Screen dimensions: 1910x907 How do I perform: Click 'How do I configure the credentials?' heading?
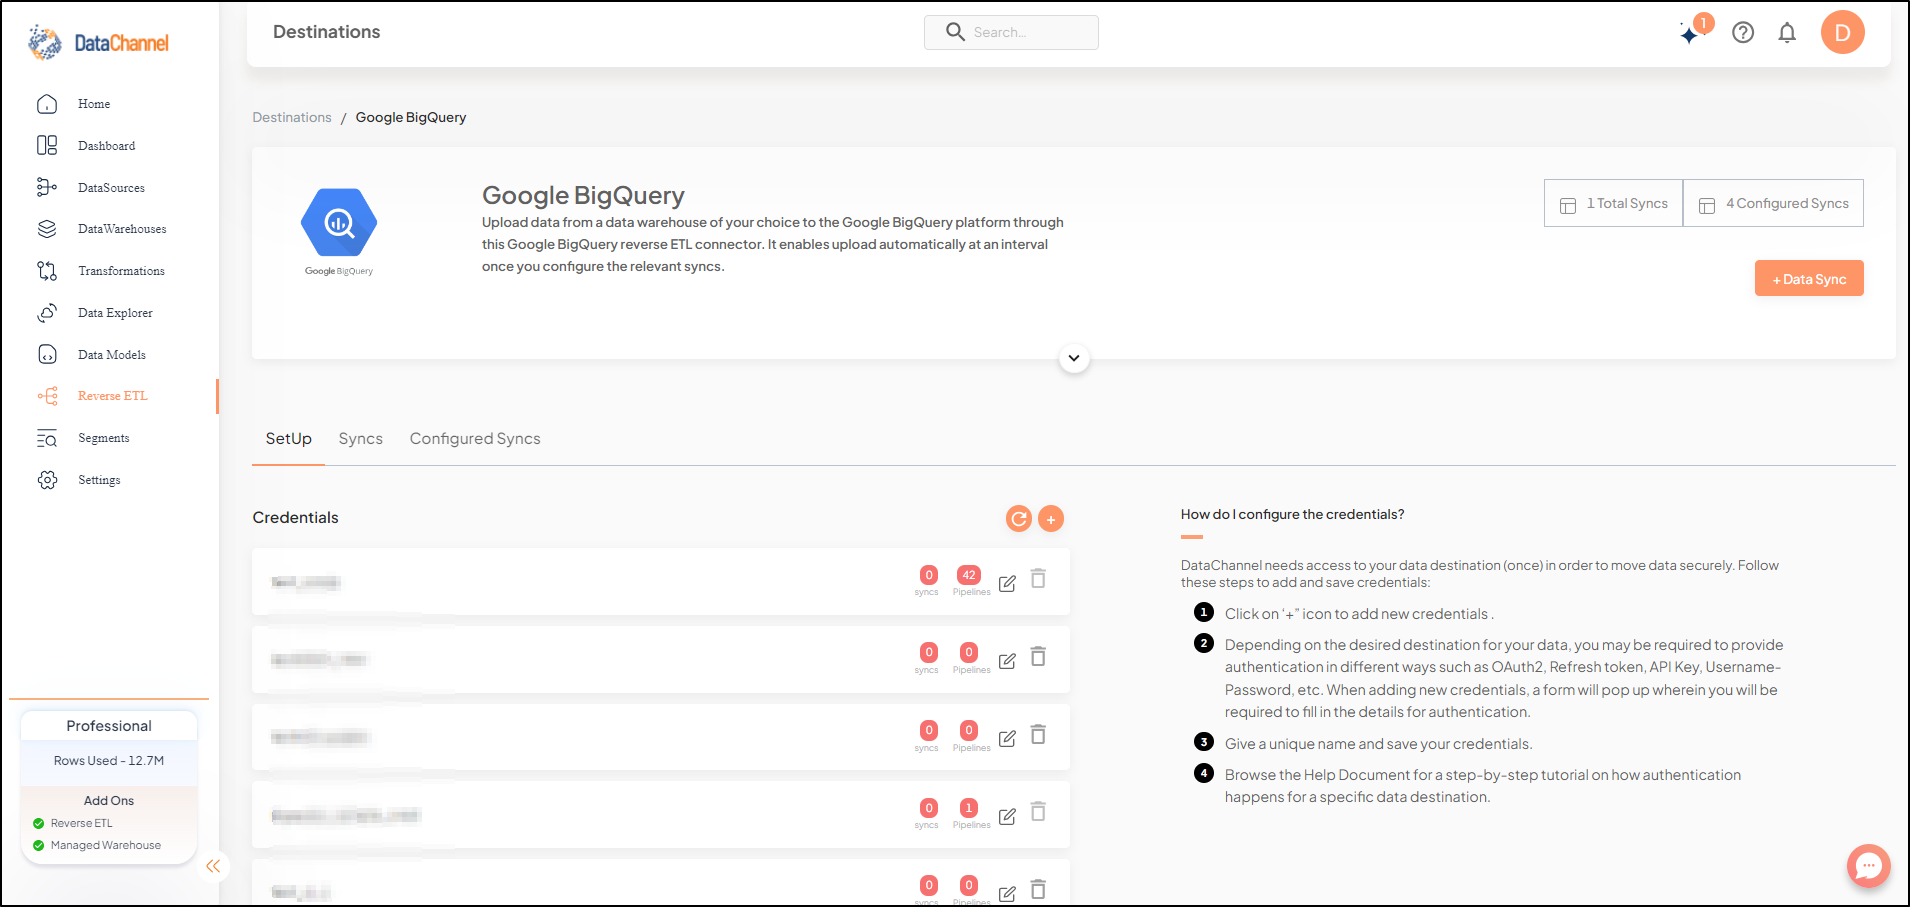tap(1292, 515)
